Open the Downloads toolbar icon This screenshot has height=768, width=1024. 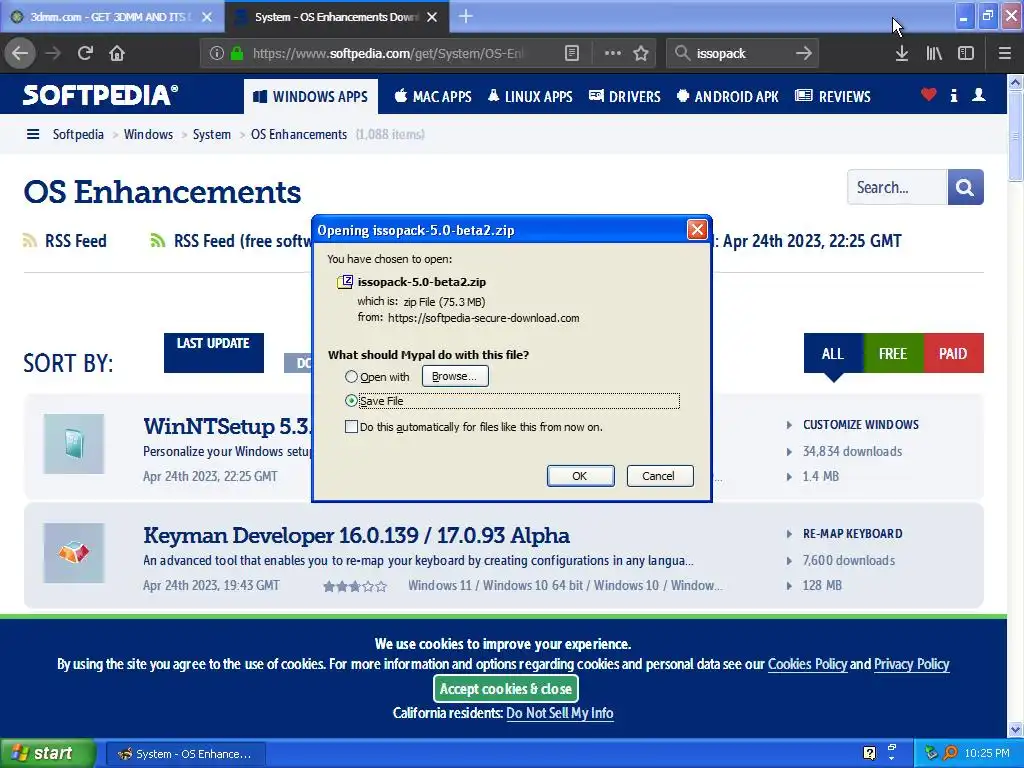(902, 53)
